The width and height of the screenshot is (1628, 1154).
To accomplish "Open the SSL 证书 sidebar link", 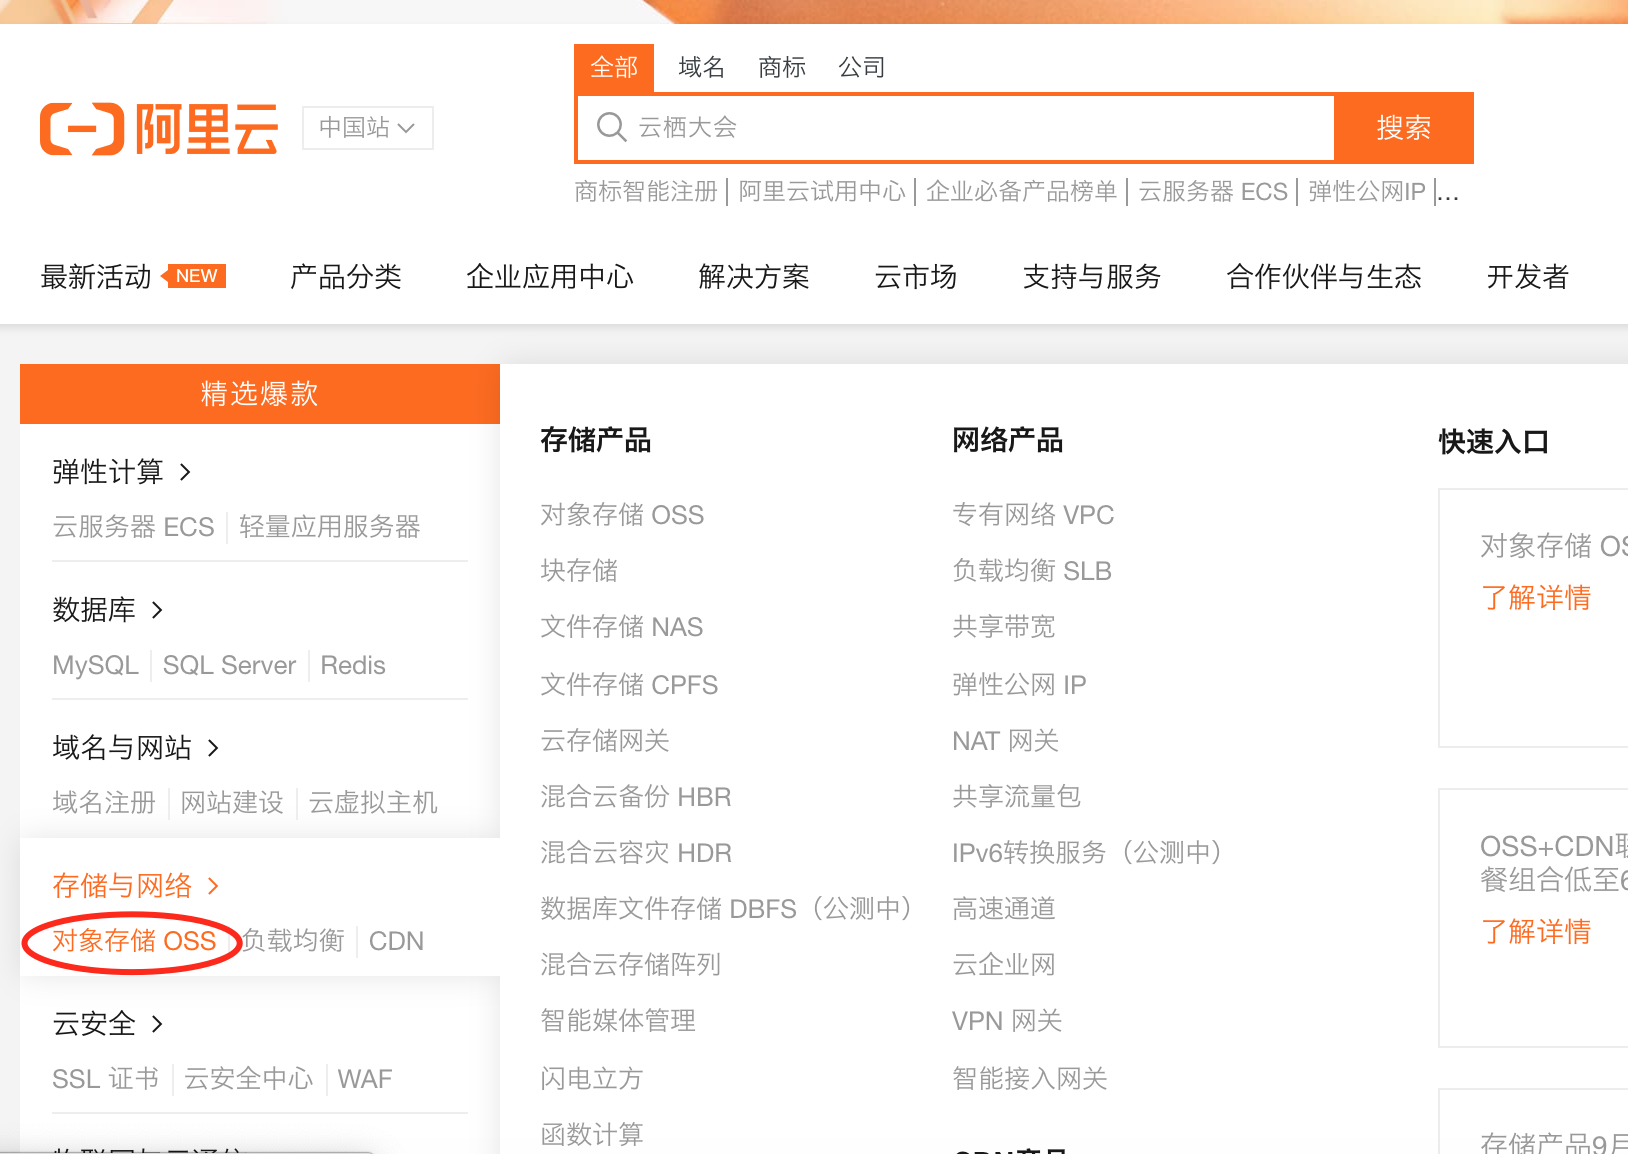I will click(x=105, y=1079).
